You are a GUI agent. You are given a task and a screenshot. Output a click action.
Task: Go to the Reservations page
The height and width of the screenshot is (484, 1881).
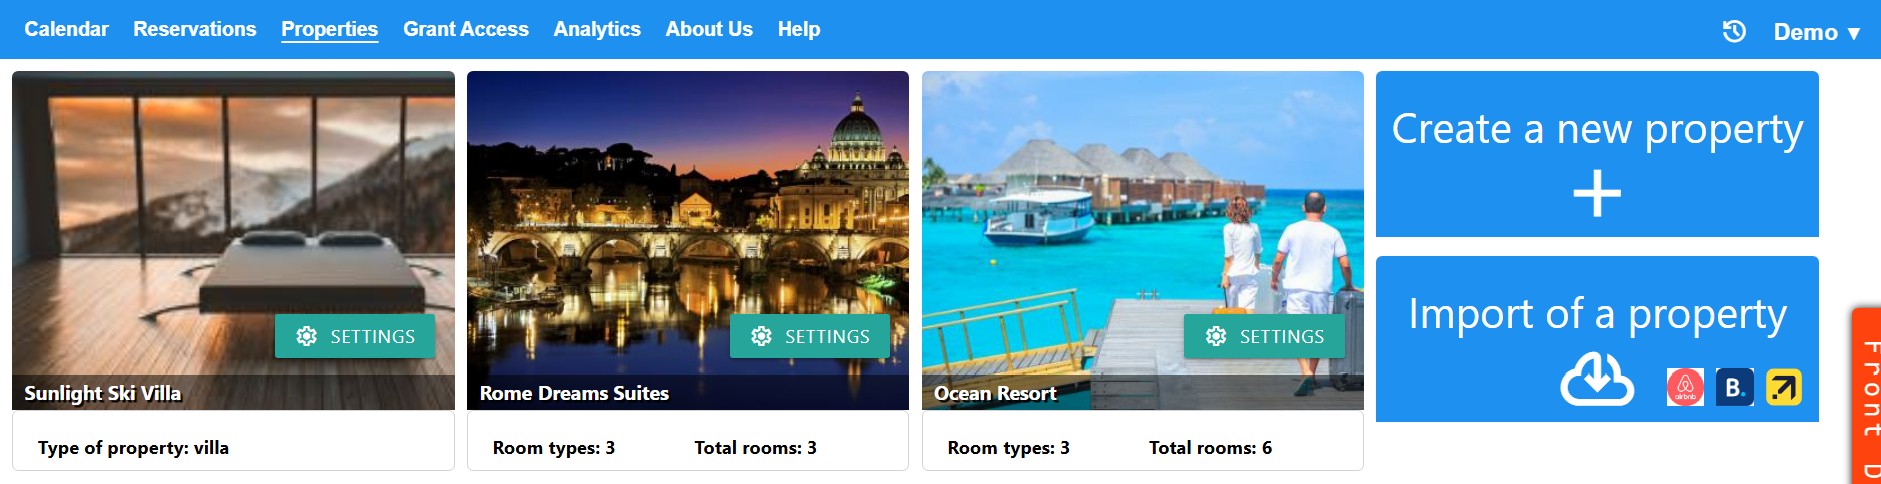(x=195, y=29)
